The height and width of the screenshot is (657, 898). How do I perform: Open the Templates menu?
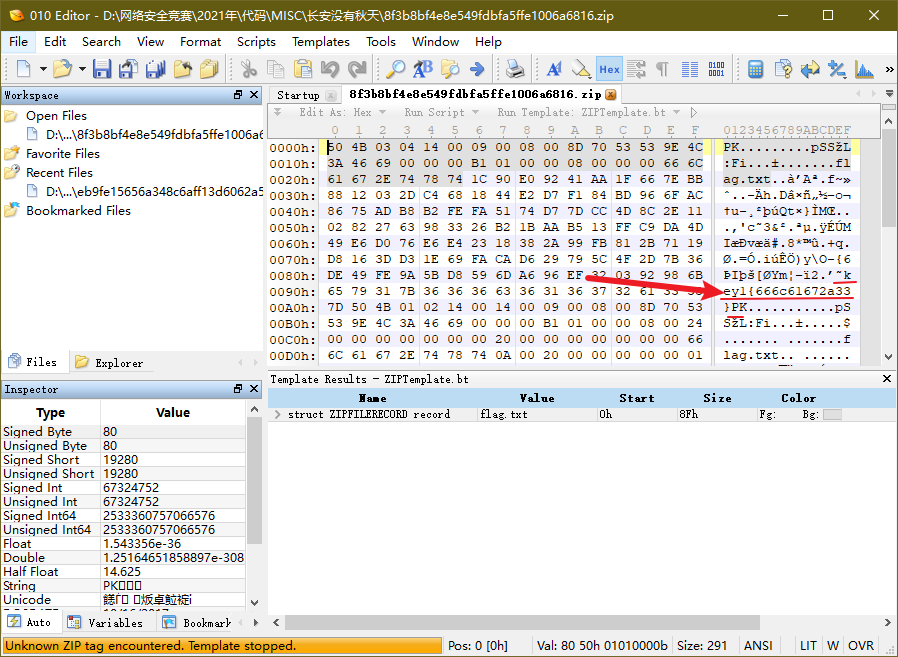(321, 42)
